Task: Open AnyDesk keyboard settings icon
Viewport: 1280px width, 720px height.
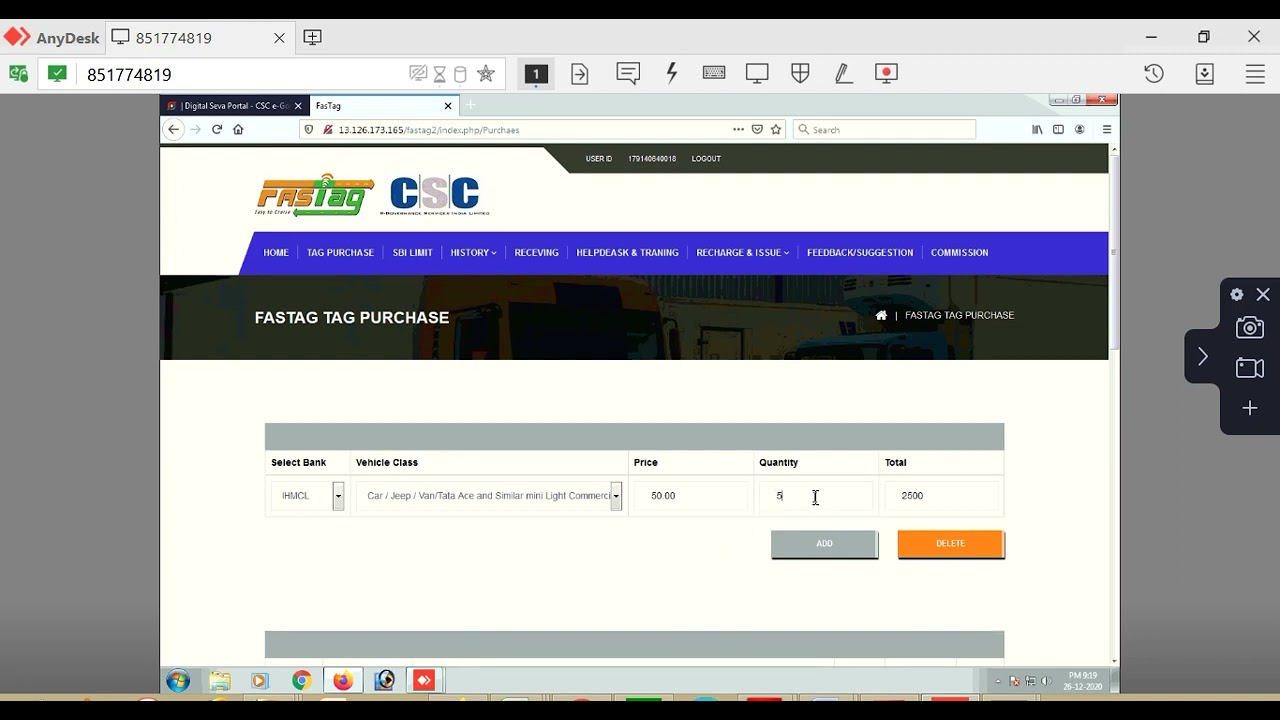Action: click(x=714, y=73)
